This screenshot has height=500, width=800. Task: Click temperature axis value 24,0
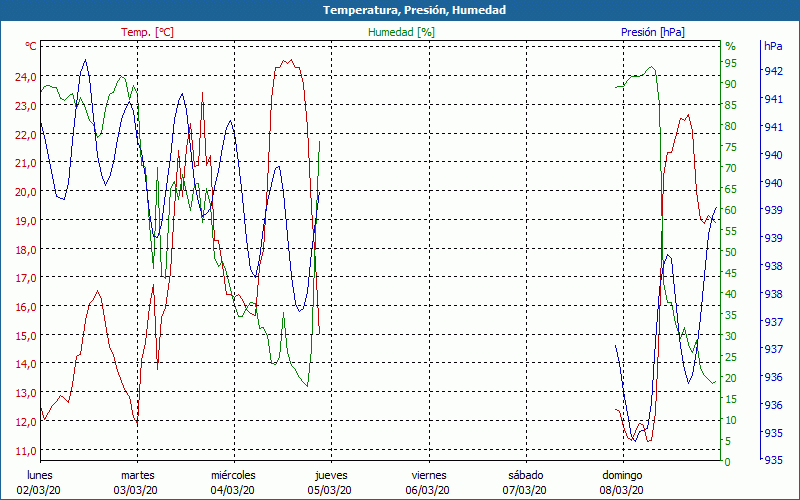click(x=25, y=77)
